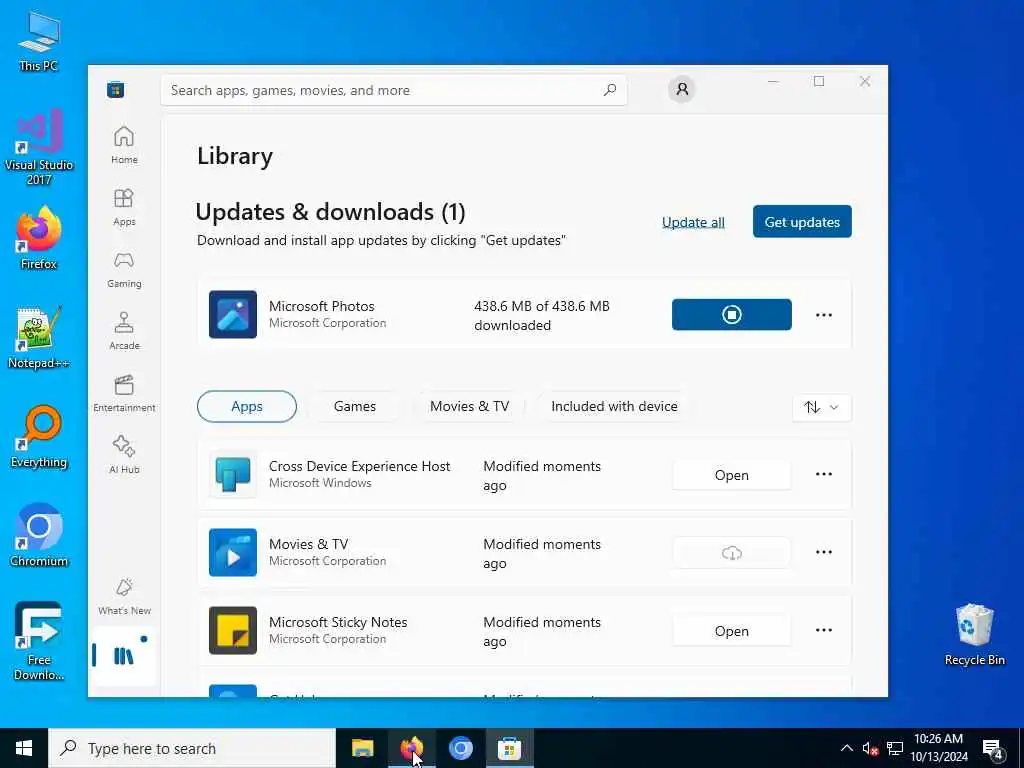Click the network tray icon

(895, 748)
